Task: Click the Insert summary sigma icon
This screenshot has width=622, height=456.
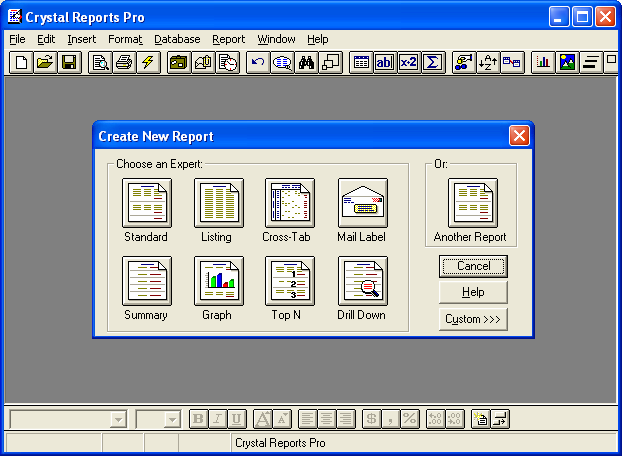Action: tap(432, 63)
